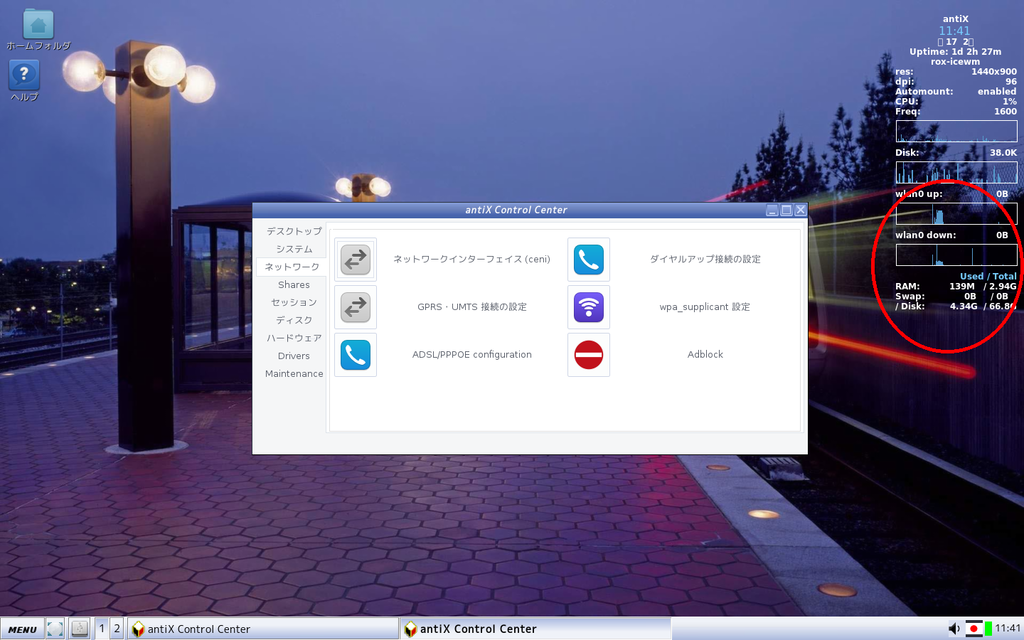This screenshot has height=640, width=1024.
Task: Click the taskbar icon left of workspace 1
Action: [x=80, y=629]
